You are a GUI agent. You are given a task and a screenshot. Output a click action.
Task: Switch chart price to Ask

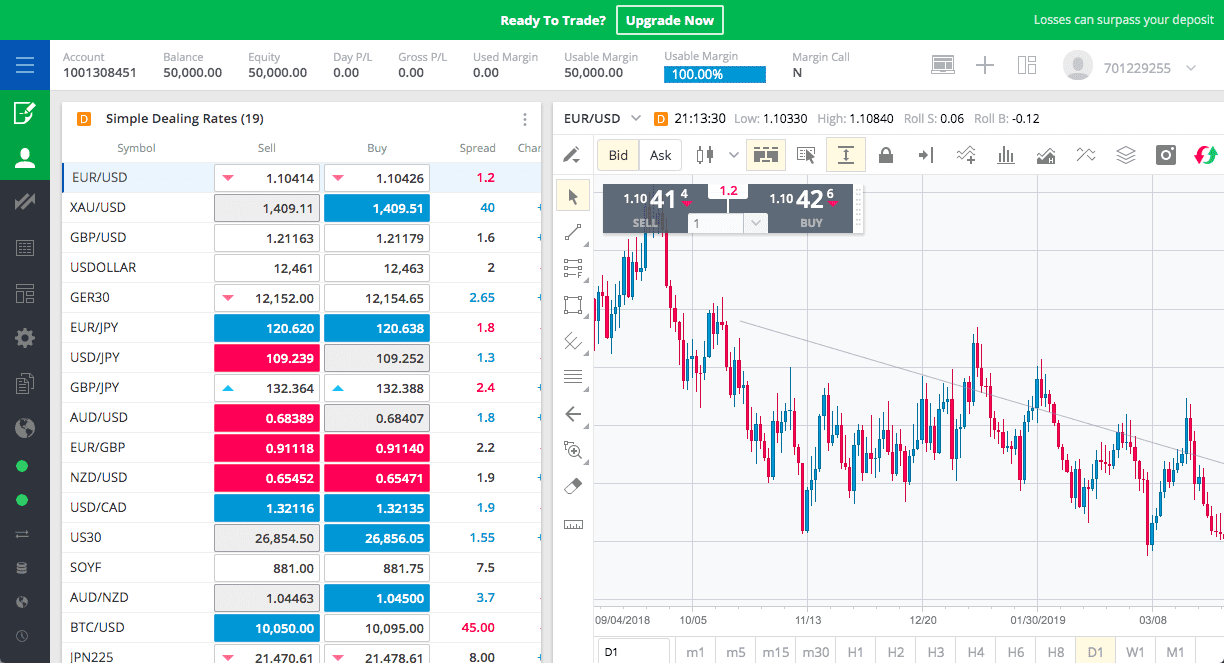[661, 155]
